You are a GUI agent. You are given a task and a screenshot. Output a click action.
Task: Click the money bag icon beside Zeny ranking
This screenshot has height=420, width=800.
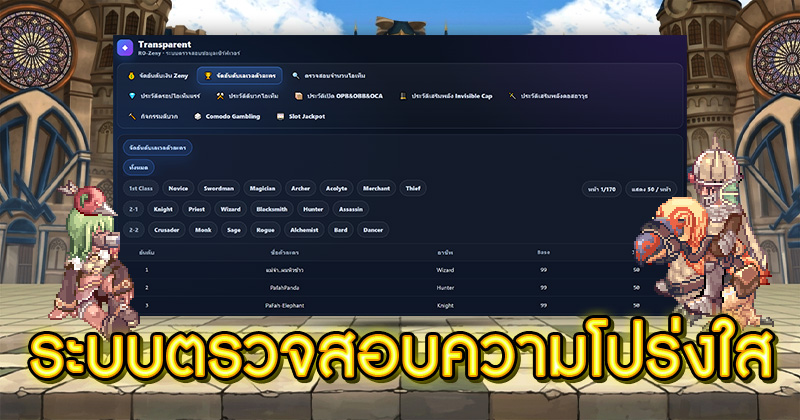[x=131, y=76]
